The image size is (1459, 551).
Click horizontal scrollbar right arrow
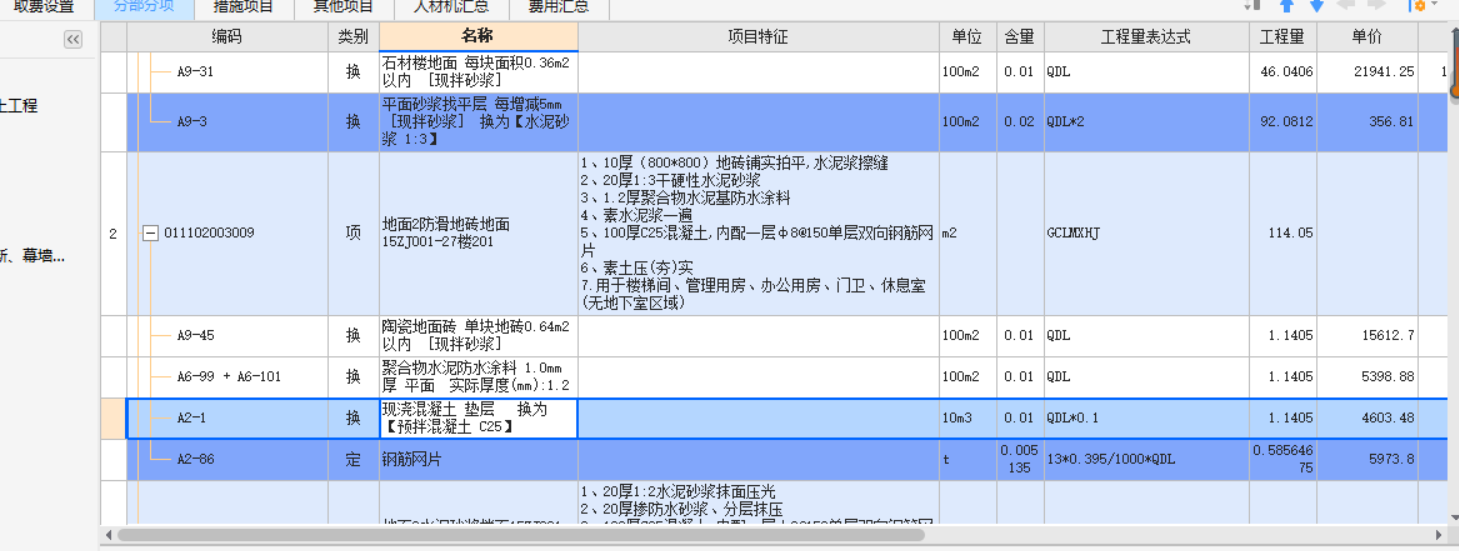pos(1440,535)
